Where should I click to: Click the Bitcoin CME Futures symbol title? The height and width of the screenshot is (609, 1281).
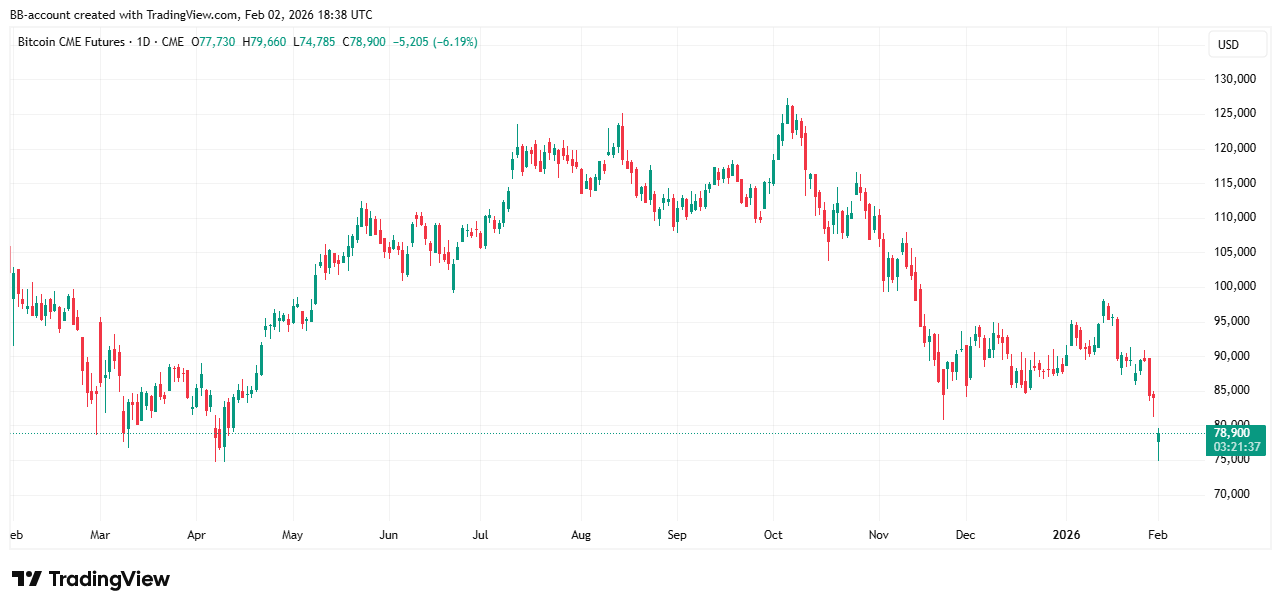pyautogui.click(x=71, y=42)
